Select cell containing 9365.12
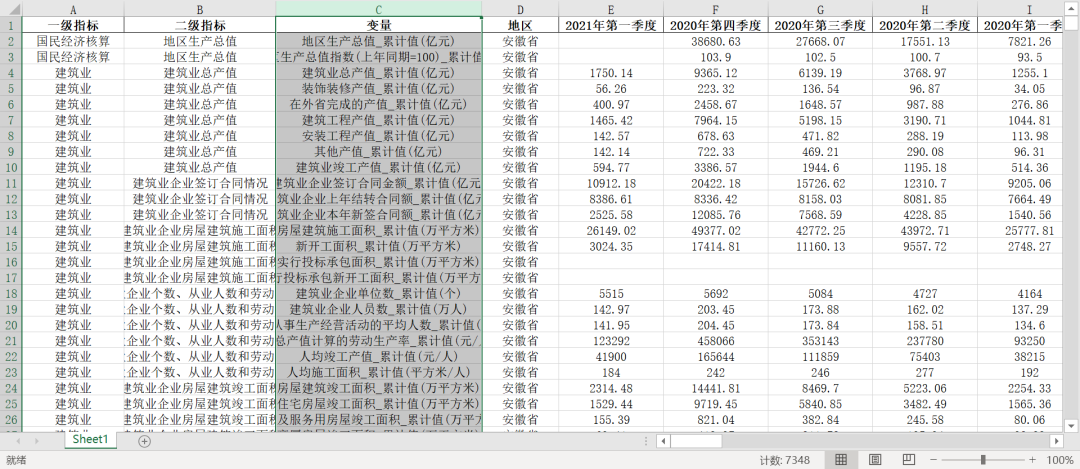 716,73
